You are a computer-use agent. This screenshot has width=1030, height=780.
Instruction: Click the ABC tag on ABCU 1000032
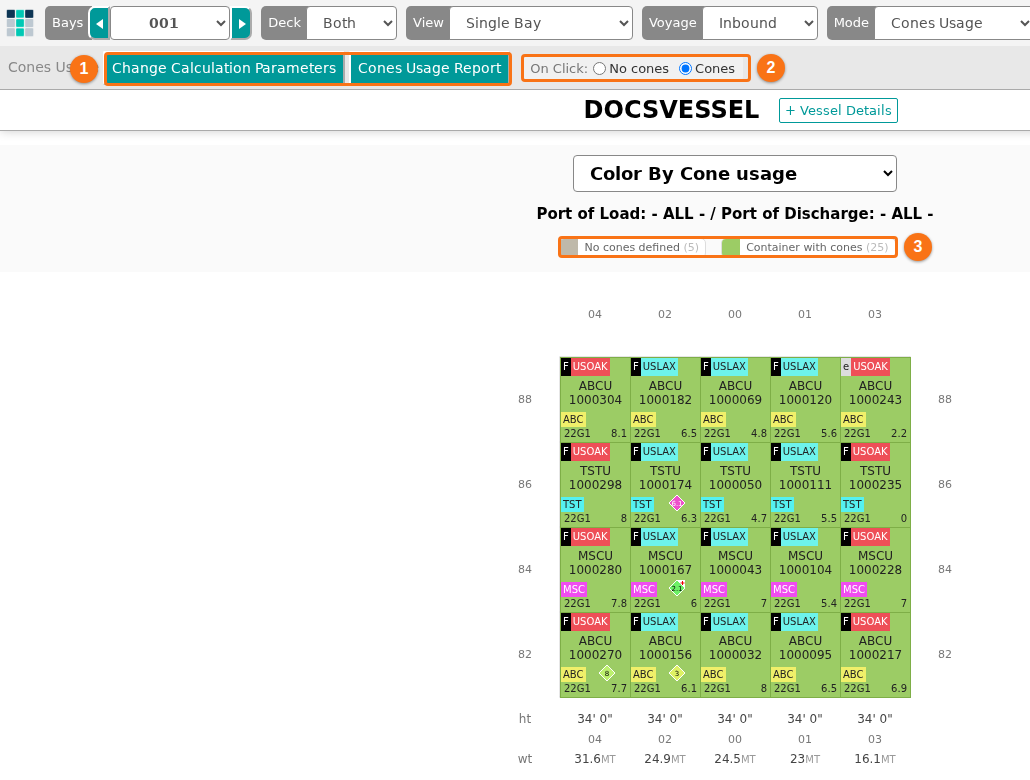tap(713, 674)
